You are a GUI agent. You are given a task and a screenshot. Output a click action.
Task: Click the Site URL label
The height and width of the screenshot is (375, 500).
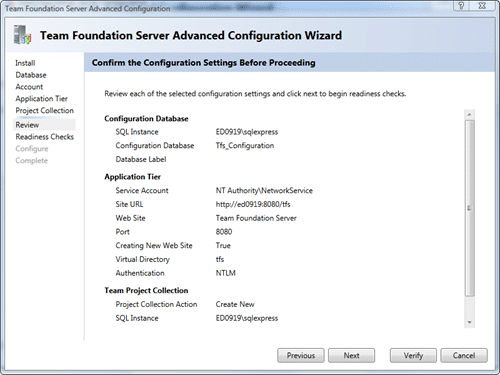[x=129, y=204]
